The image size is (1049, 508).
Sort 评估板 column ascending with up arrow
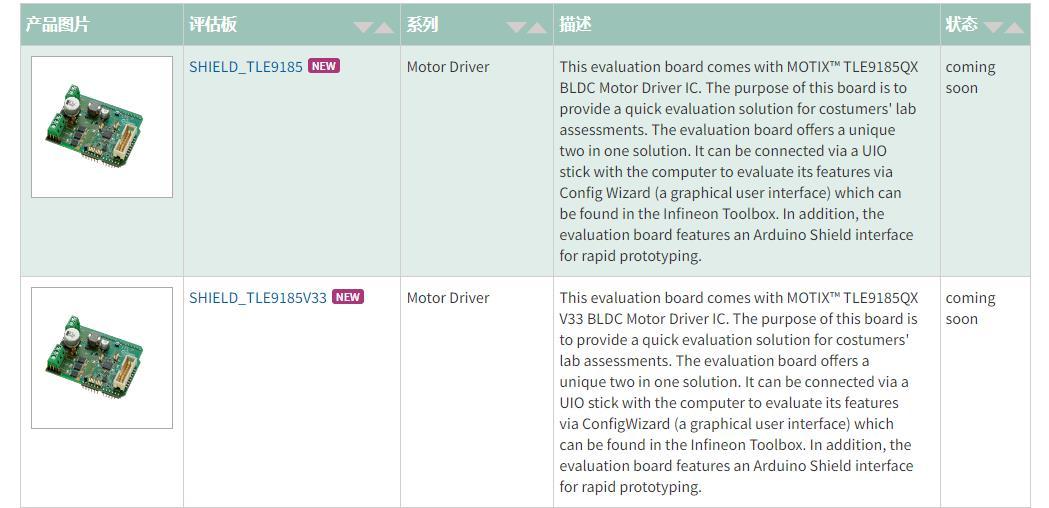point(384,27)
